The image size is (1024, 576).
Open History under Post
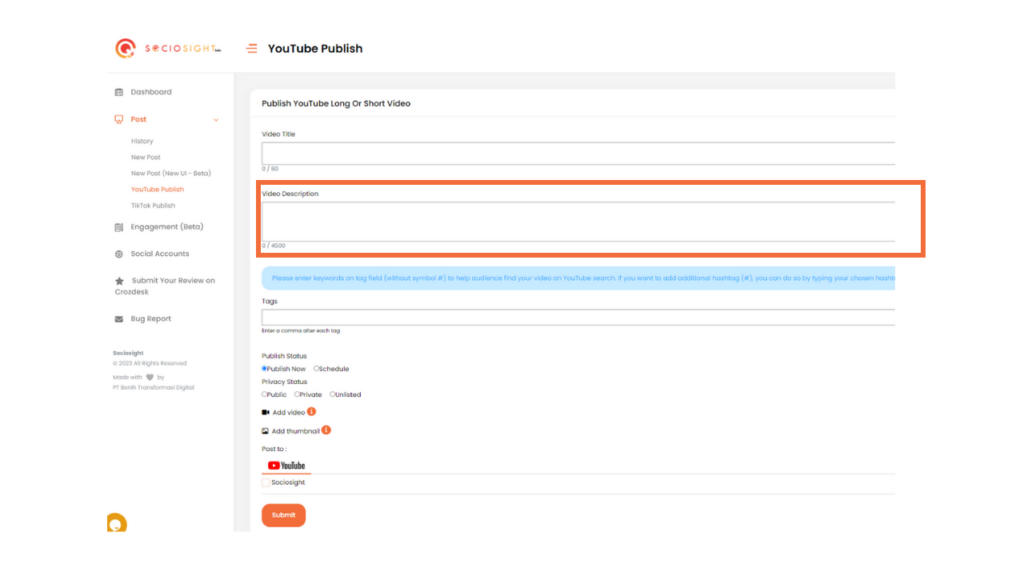(x=142, y=141)
